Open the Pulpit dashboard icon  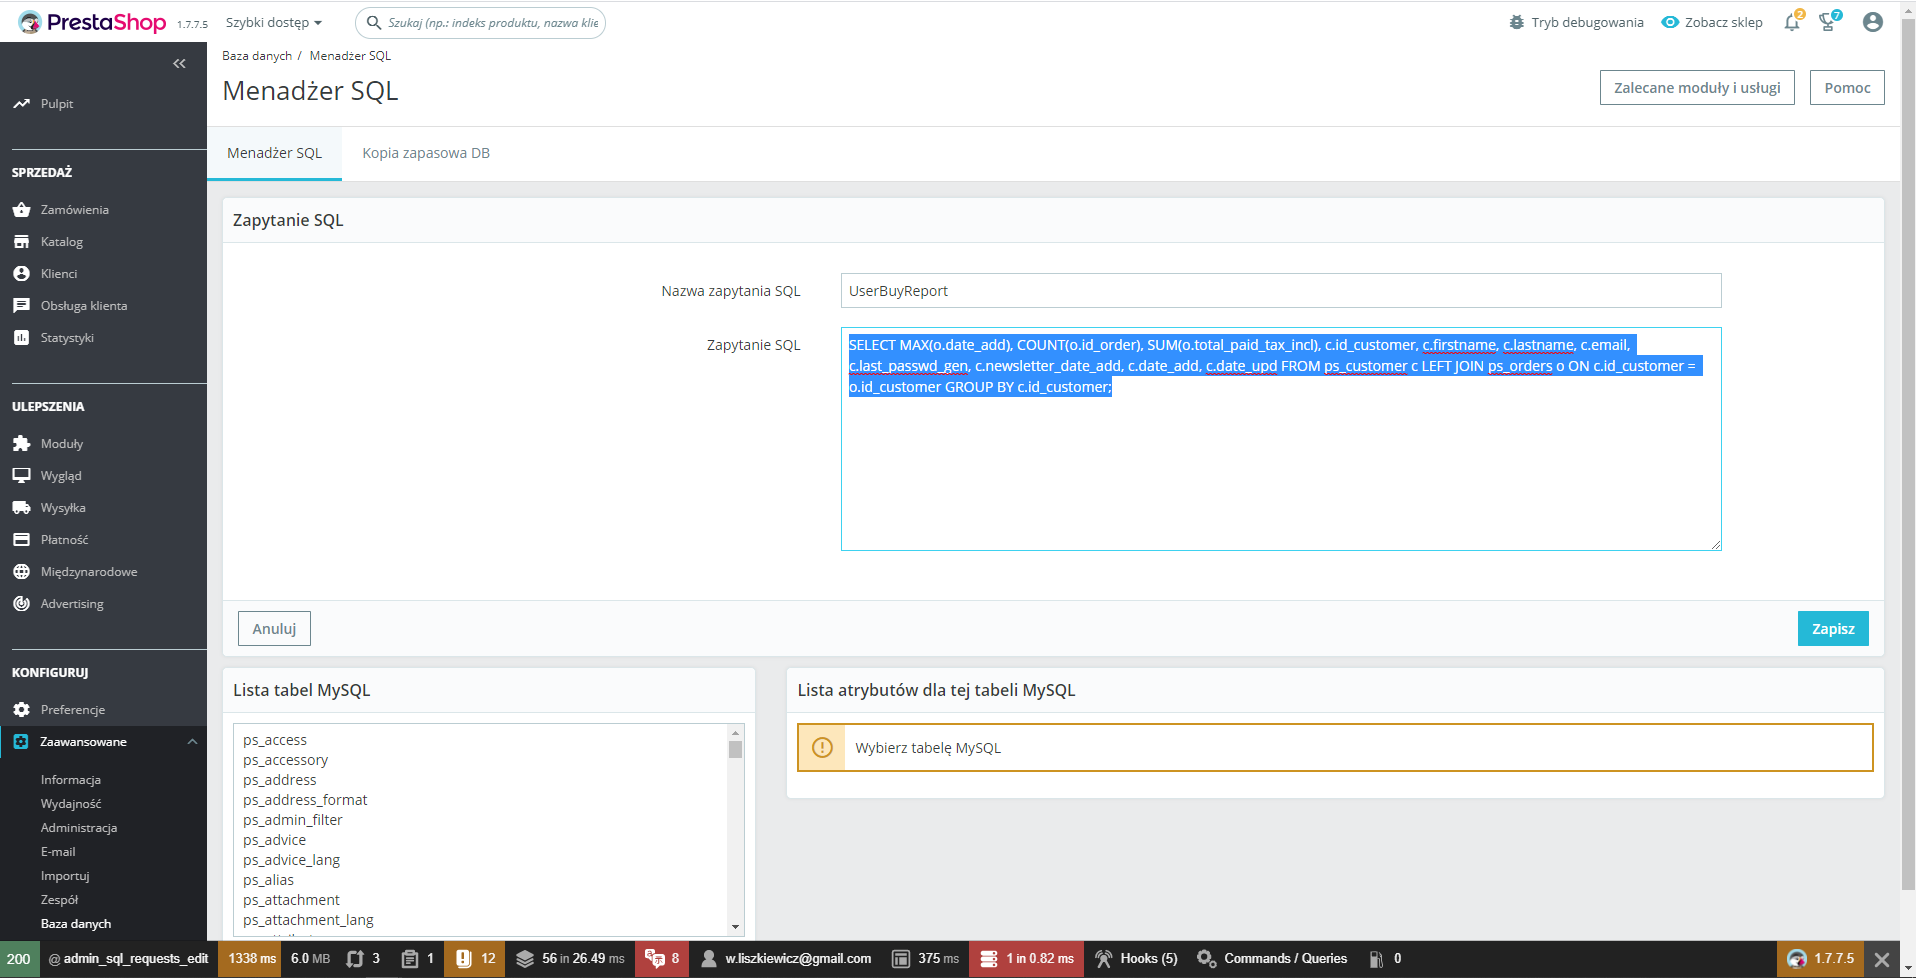tap(21, 104)
